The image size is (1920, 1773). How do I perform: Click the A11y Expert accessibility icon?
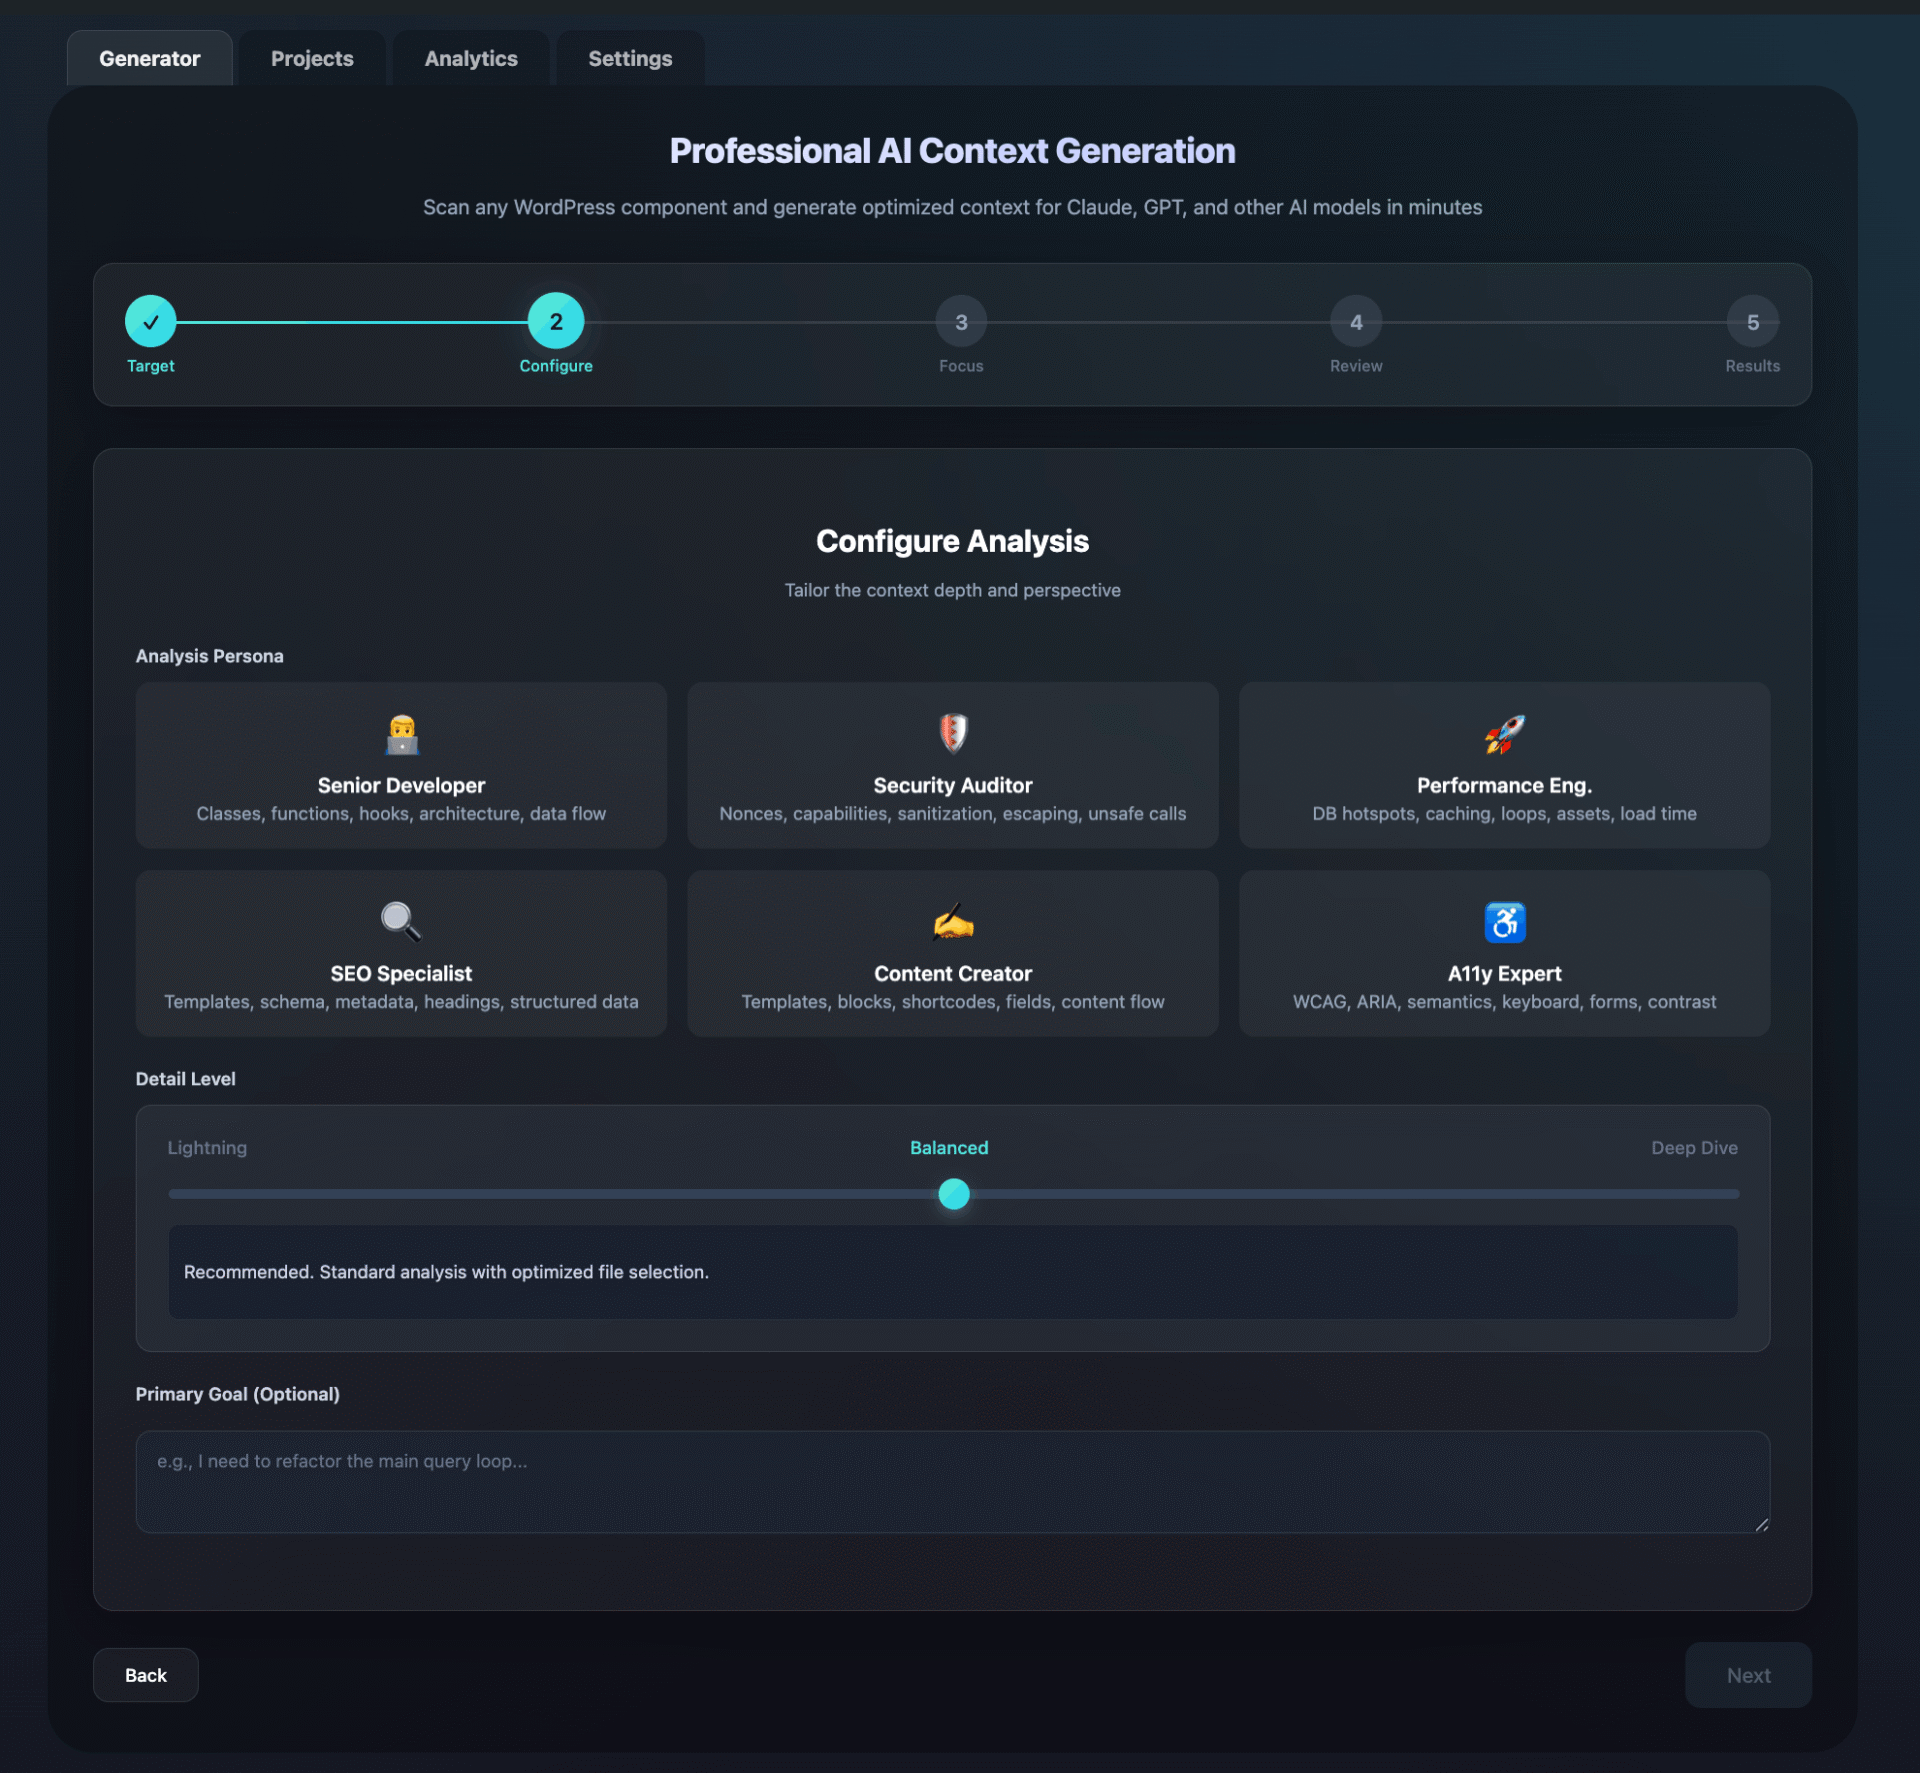pos(1504,922)
